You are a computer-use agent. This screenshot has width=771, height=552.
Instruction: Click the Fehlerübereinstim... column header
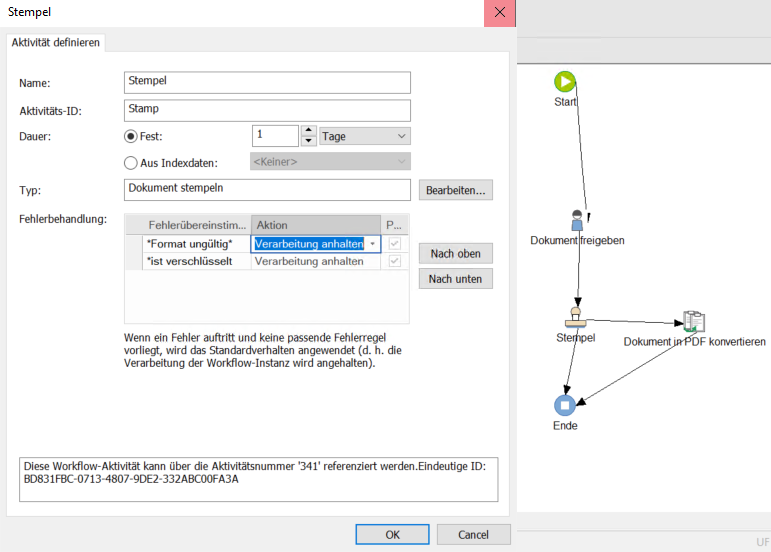tap(197, 225)
